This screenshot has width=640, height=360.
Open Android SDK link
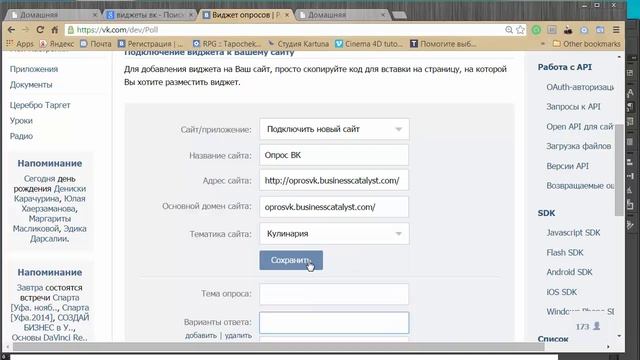pyautogui.click(x=569, y=272)
